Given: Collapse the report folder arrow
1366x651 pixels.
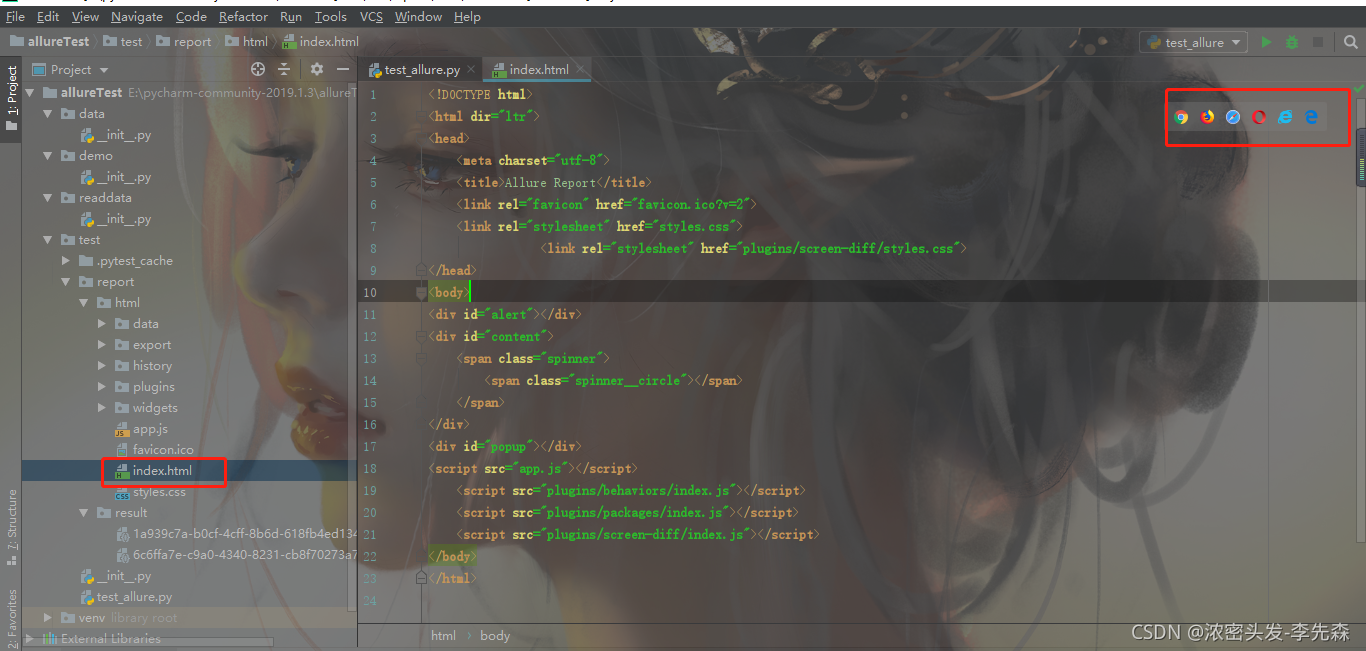Looking at the screenshot, I should click(66, 282).
